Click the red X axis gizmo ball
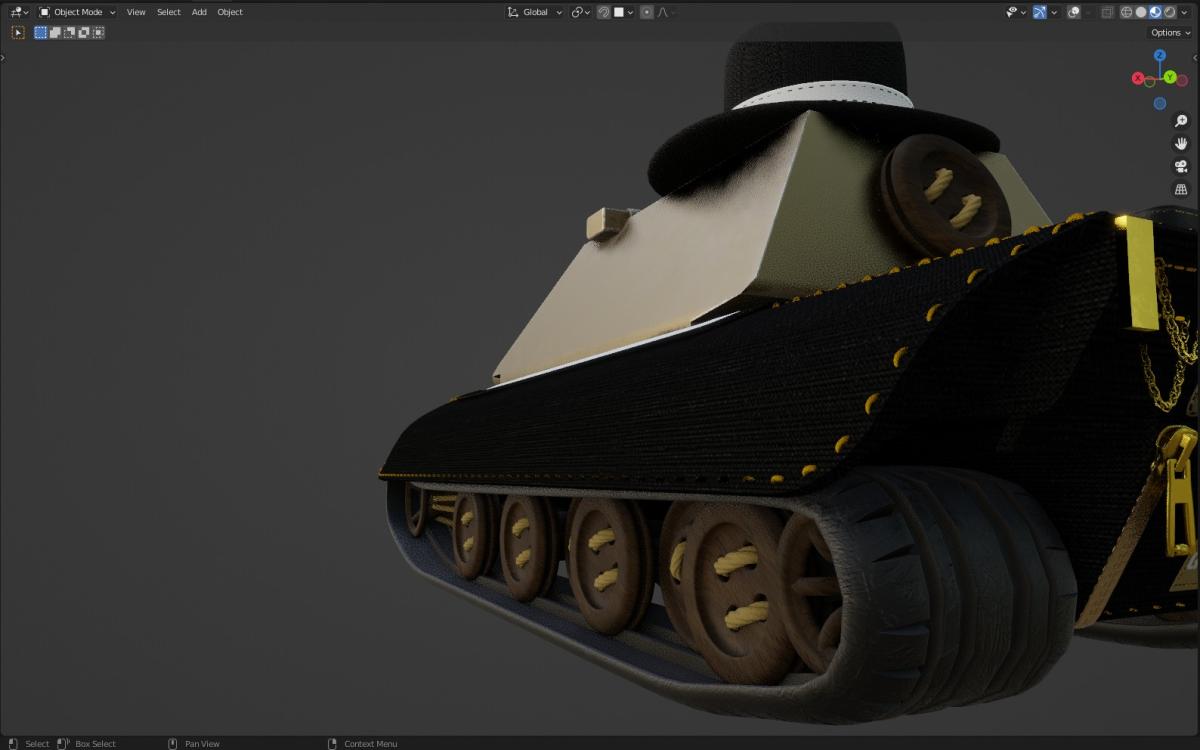This screenshot has width=1200, height=750. point(1138,78)
